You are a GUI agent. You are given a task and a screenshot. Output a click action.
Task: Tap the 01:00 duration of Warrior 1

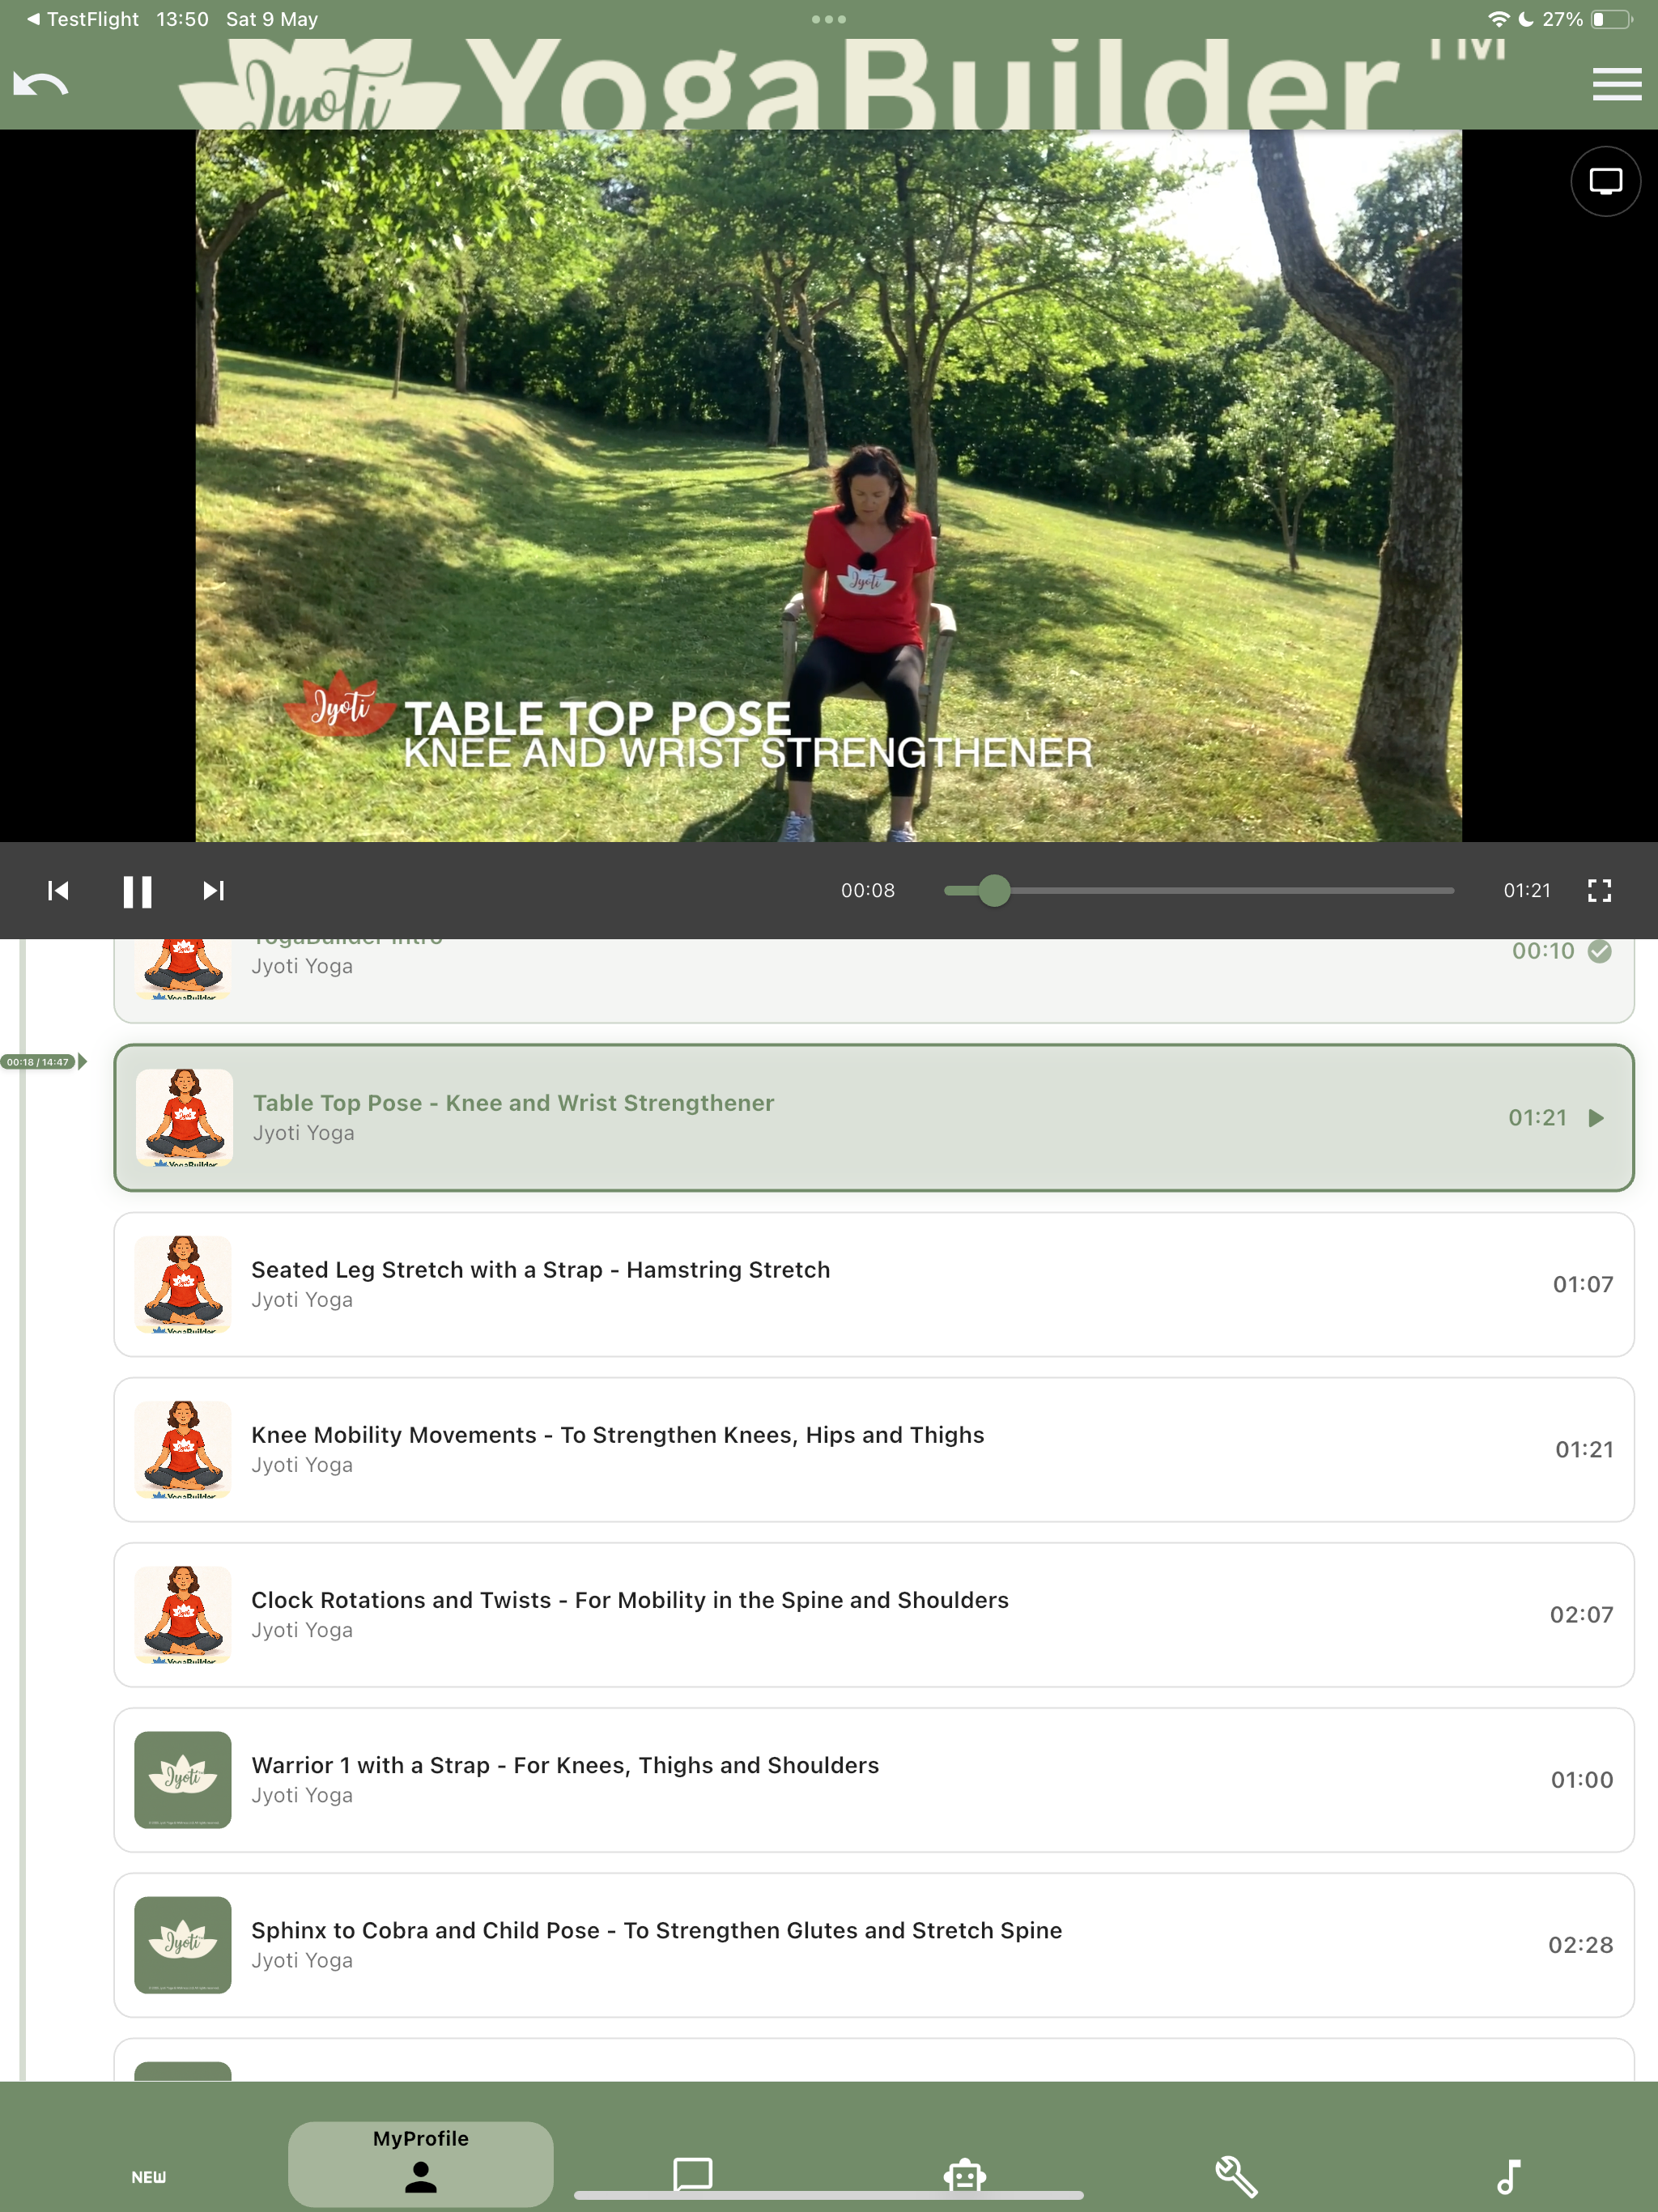pyautogui.click(x=1582, y=1779)
